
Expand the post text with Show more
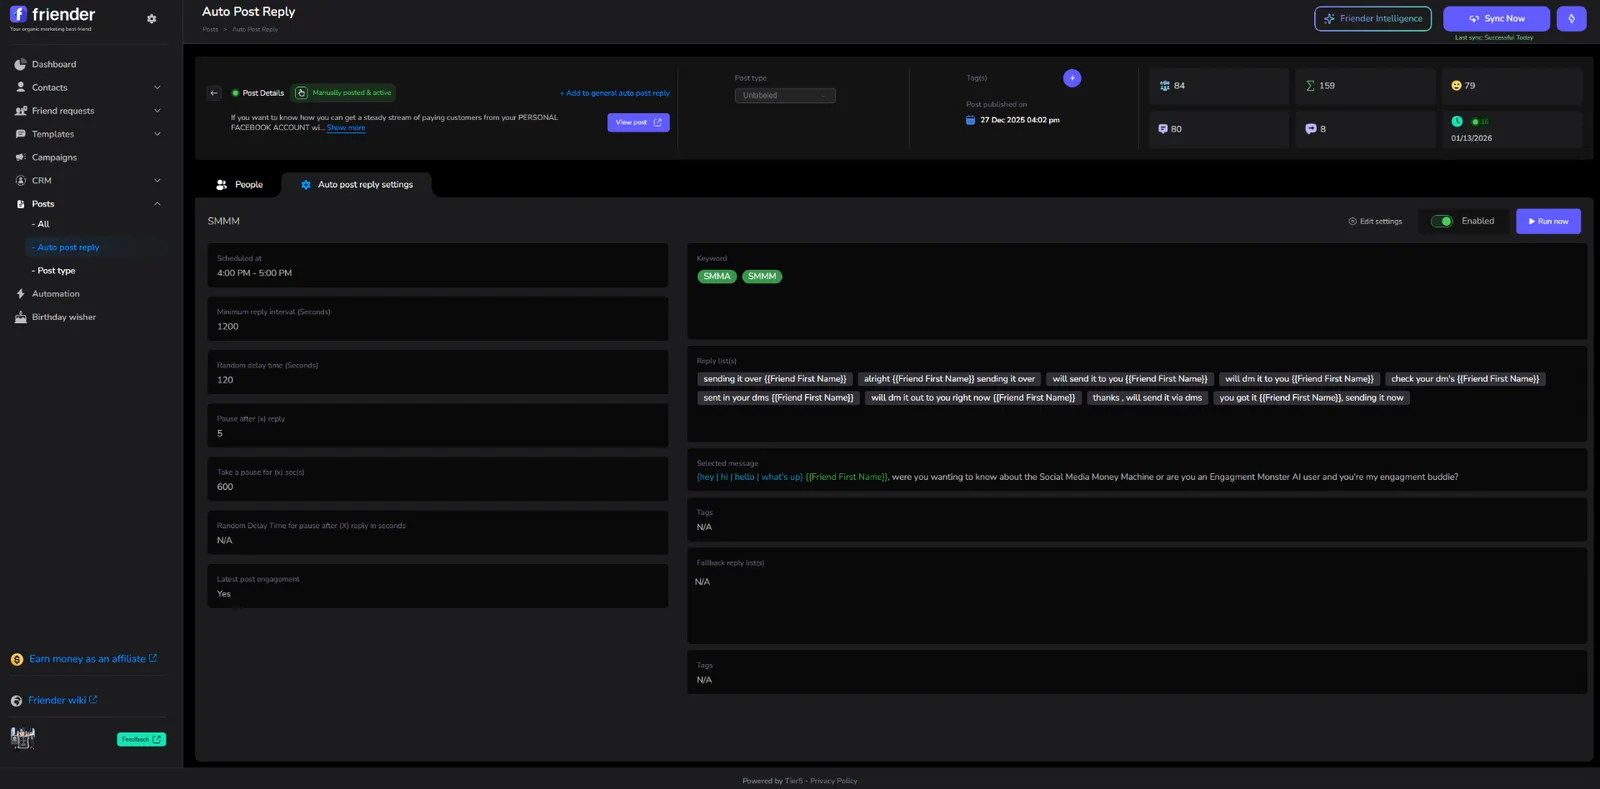coord(346,128)
